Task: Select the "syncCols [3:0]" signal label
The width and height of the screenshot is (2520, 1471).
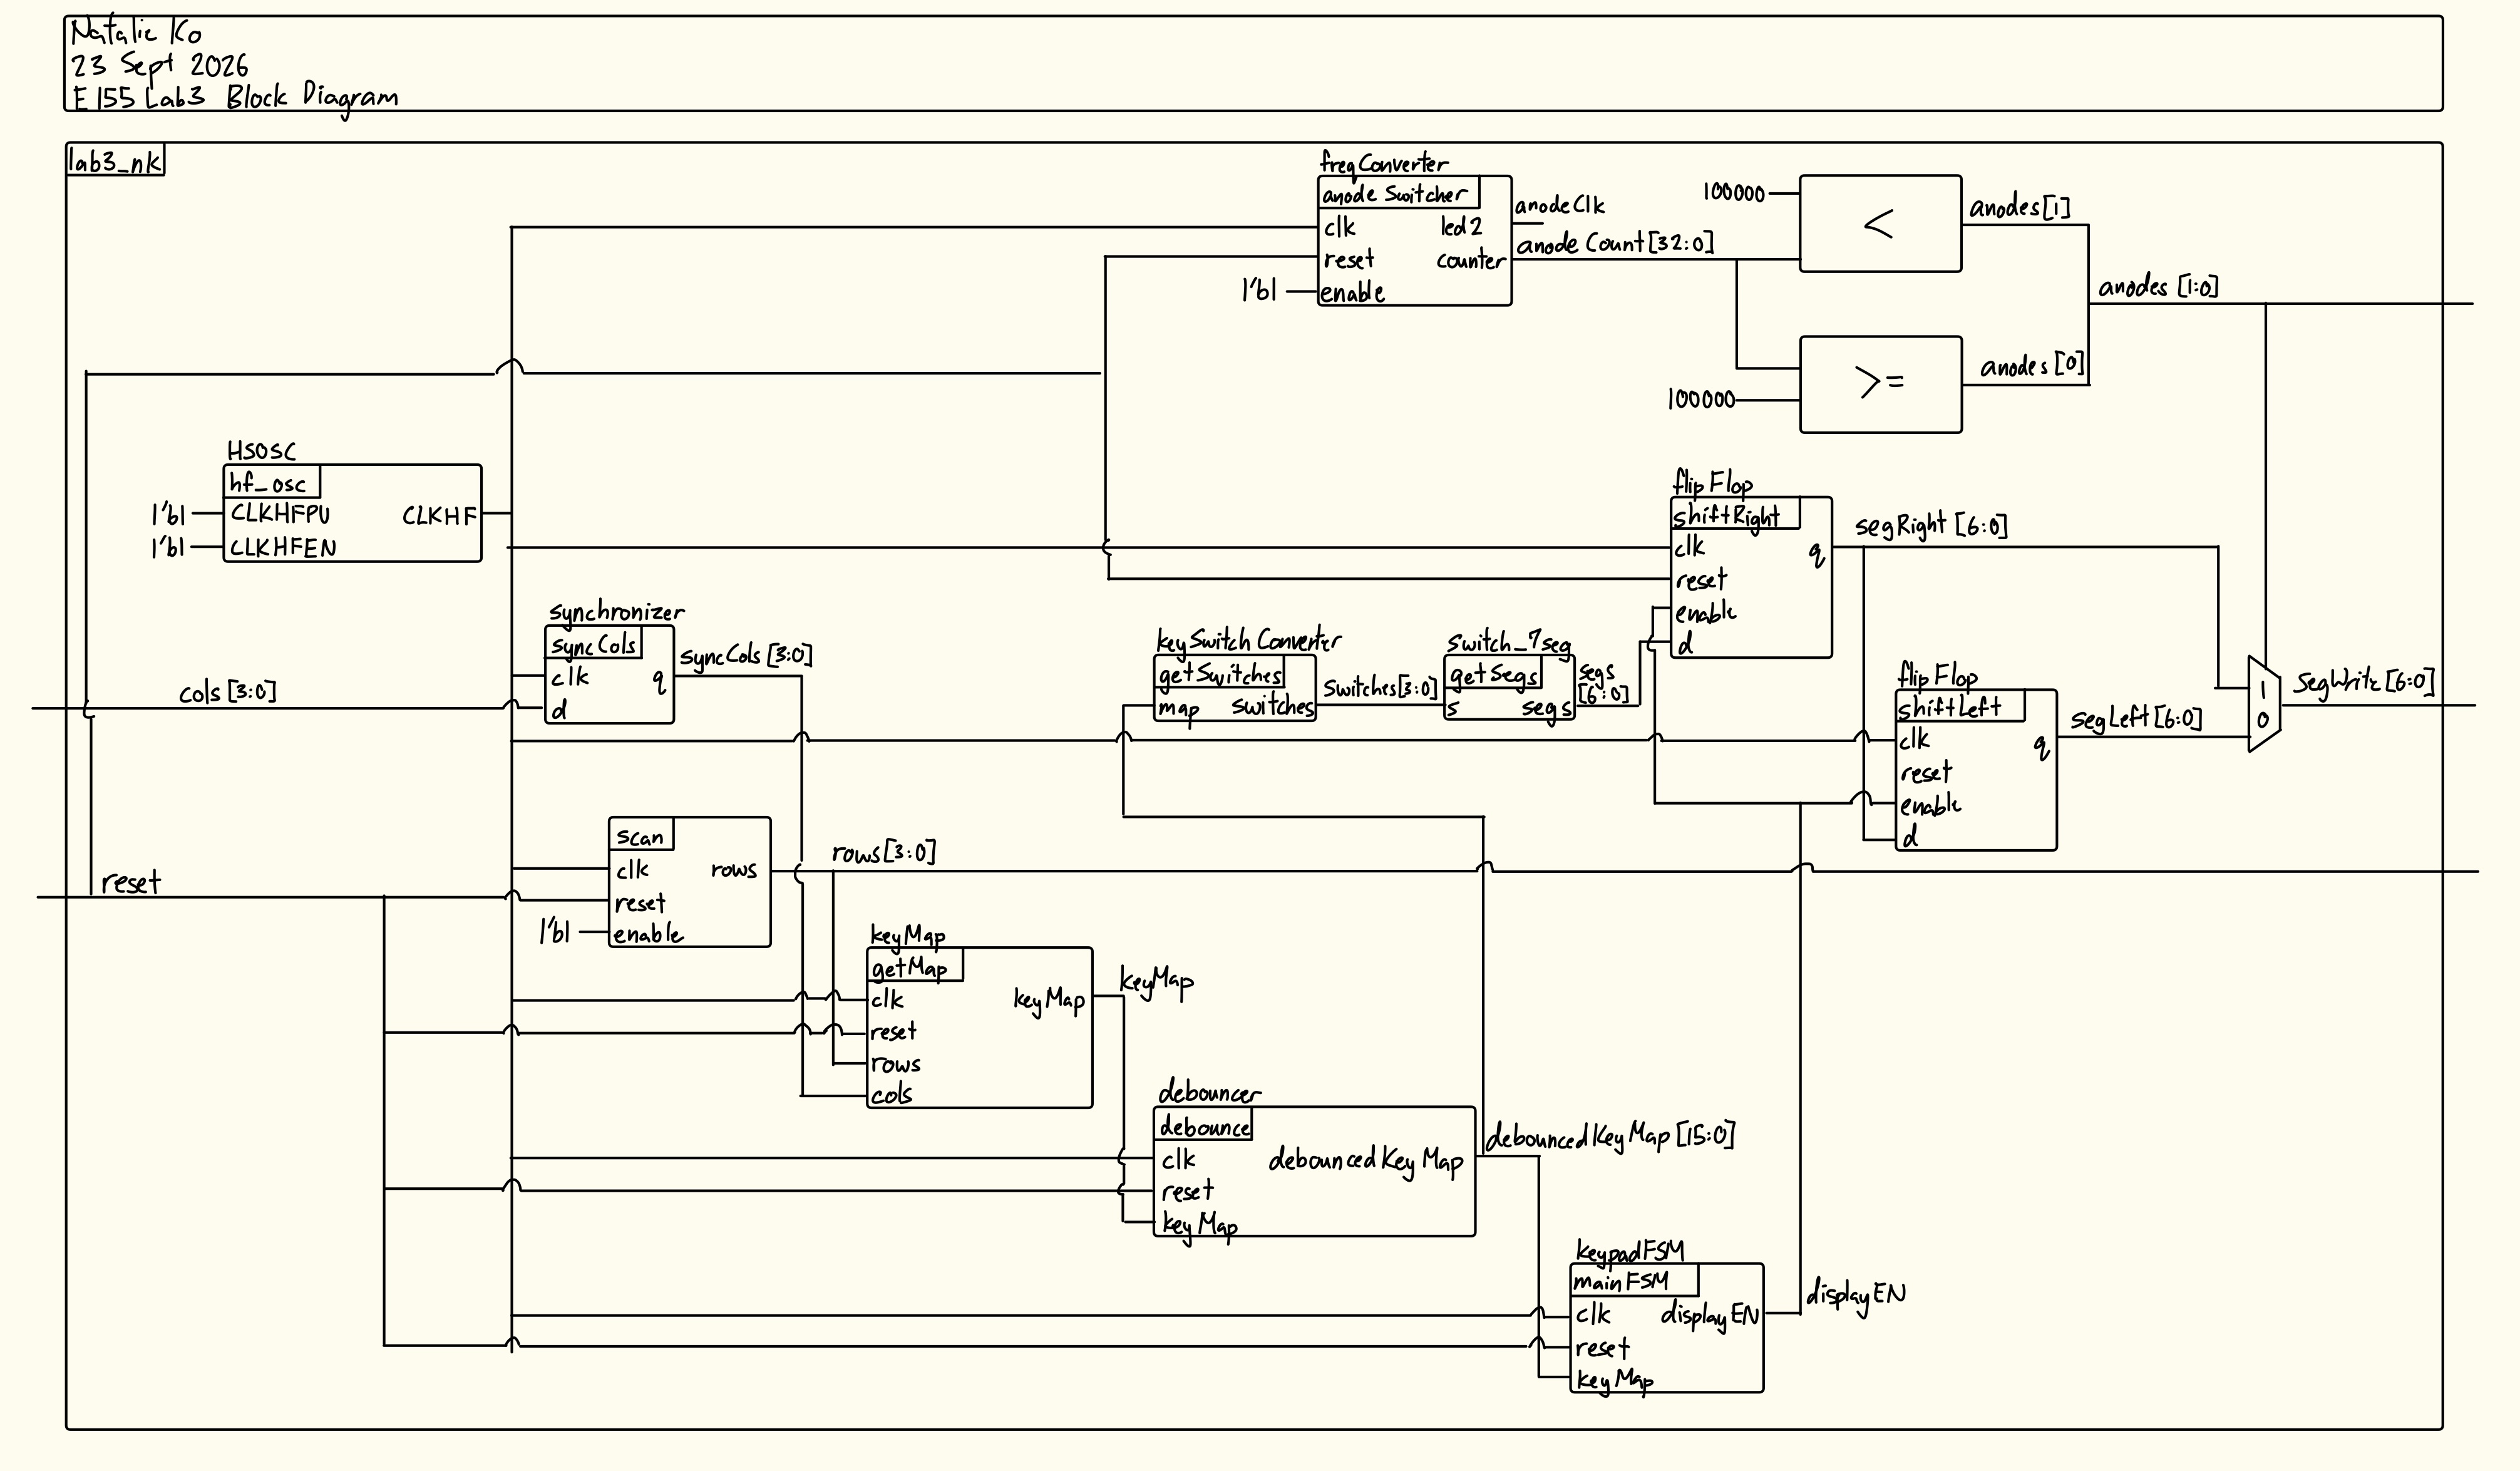Action: click(746, 656)
